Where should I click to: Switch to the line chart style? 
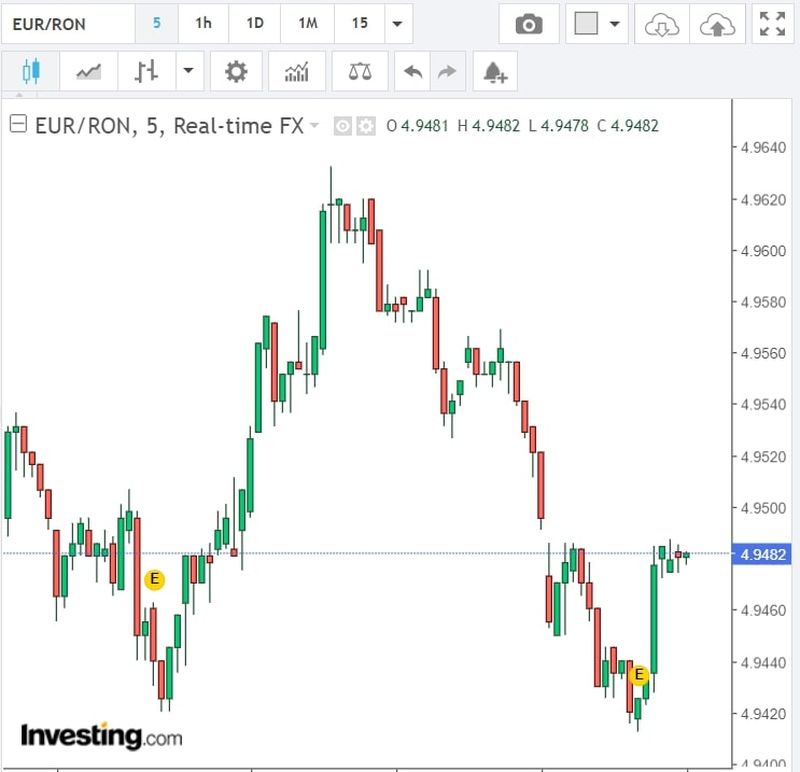point(88,72)
